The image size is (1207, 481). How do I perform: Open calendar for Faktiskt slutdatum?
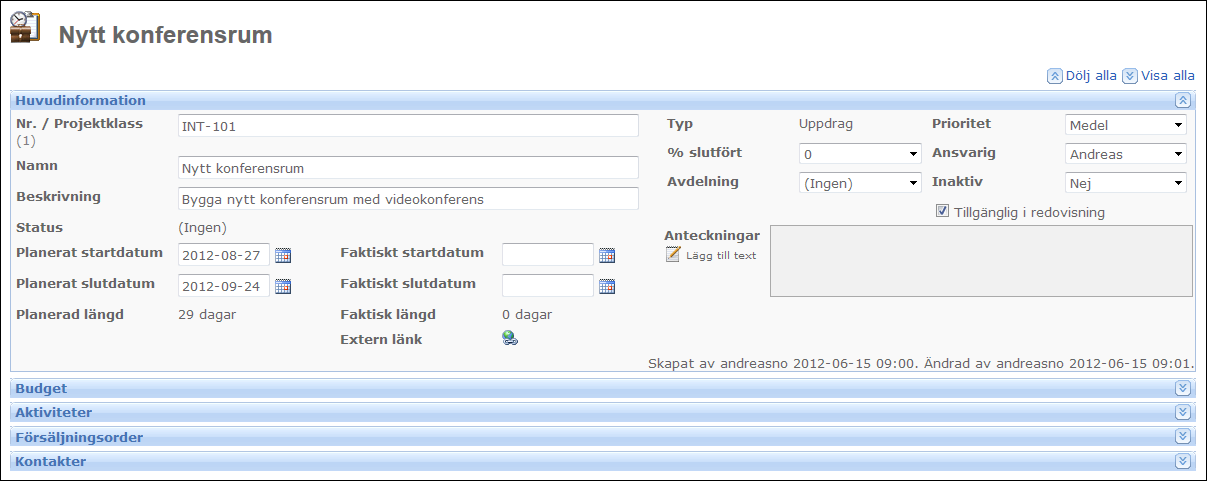(607, 287)
